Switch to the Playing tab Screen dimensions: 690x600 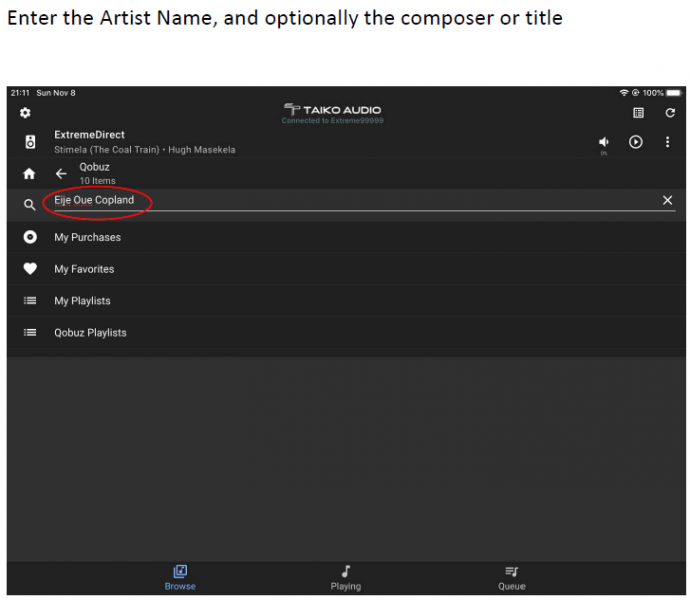click(346, 578)
